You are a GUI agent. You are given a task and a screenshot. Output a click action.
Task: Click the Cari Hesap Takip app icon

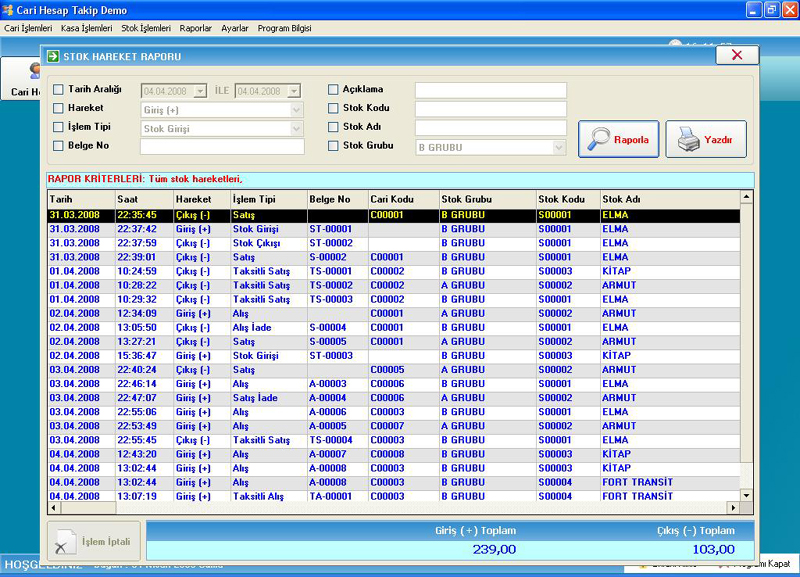(x=8, y=9)
